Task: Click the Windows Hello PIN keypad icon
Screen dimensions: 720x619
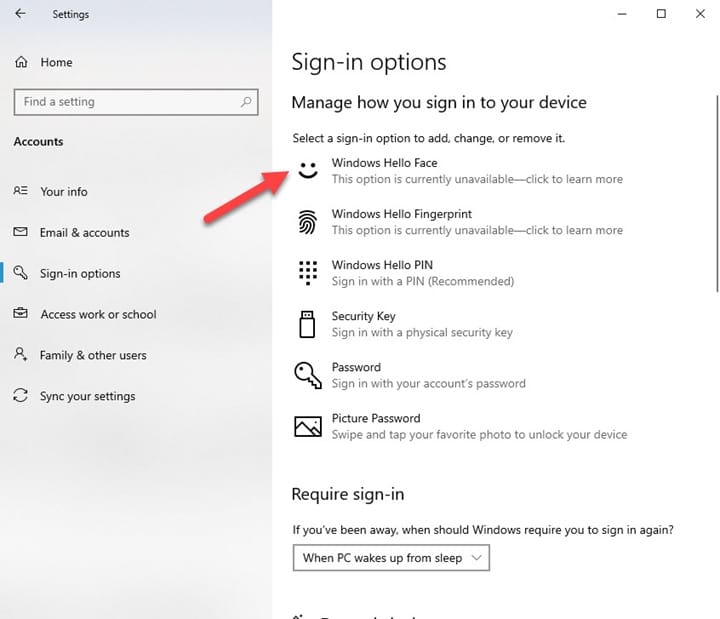Action: (308, 273)
